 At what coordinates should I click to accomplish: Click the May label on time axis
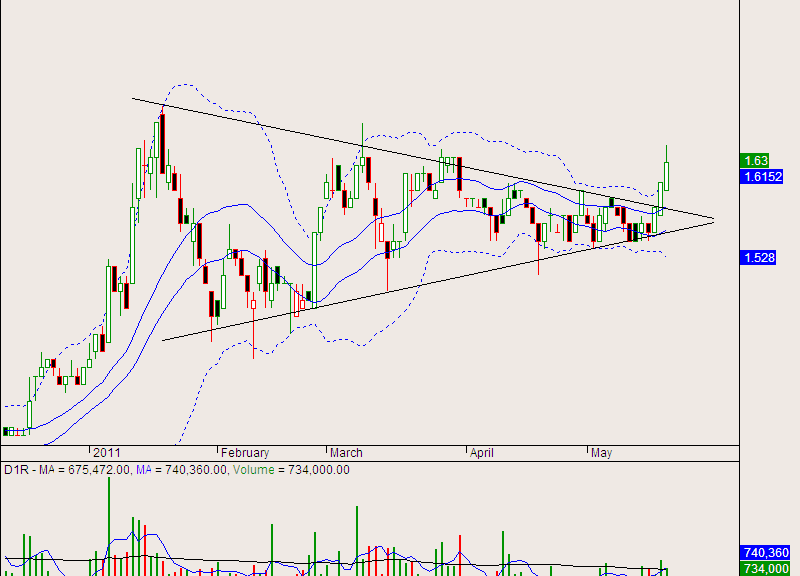click(601, 452)
